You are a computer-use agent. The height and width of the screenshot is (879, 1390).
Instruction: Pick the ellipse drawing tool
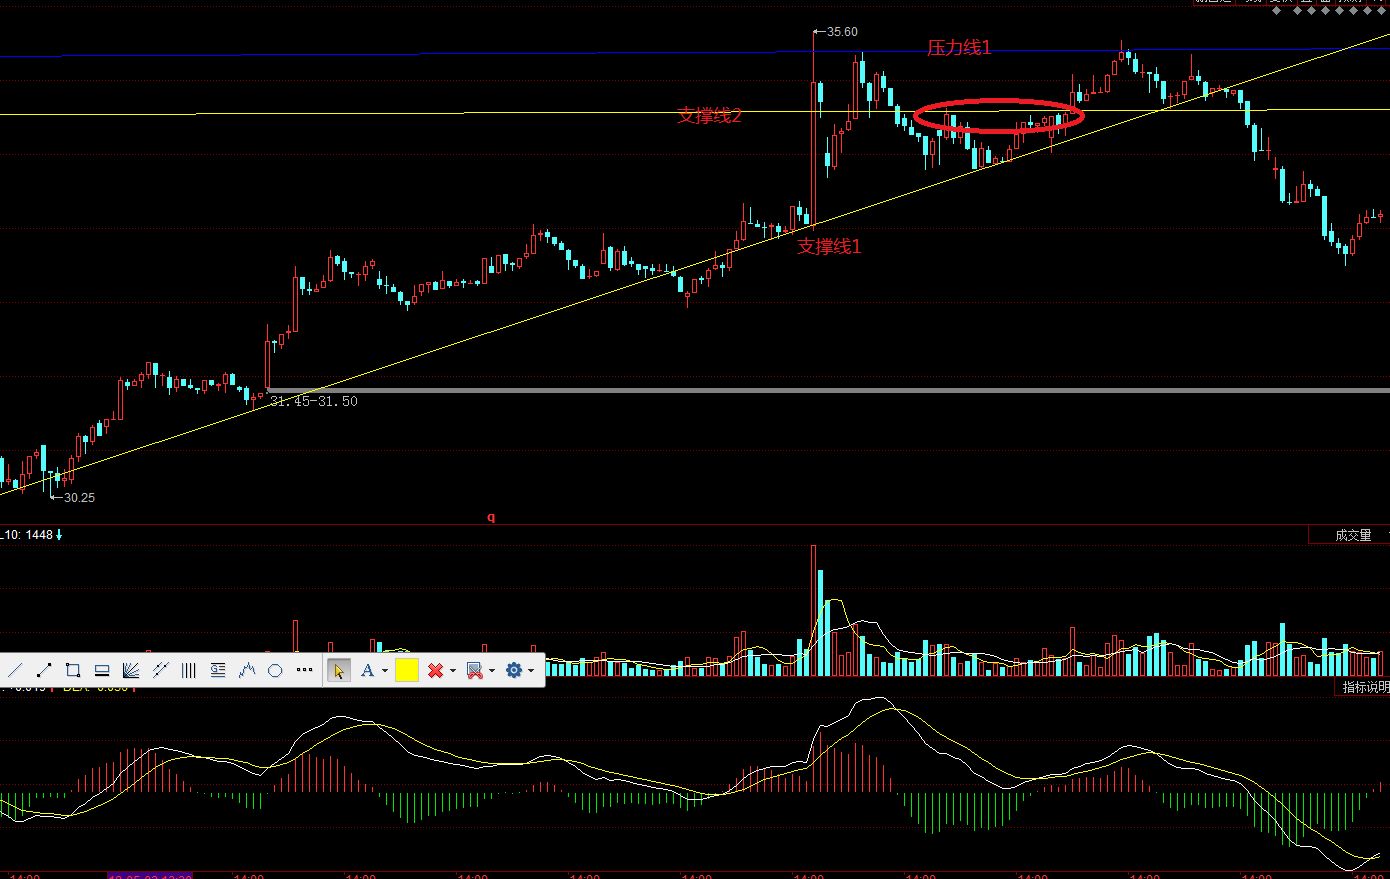pyautogui.click(x=275, y=670)
